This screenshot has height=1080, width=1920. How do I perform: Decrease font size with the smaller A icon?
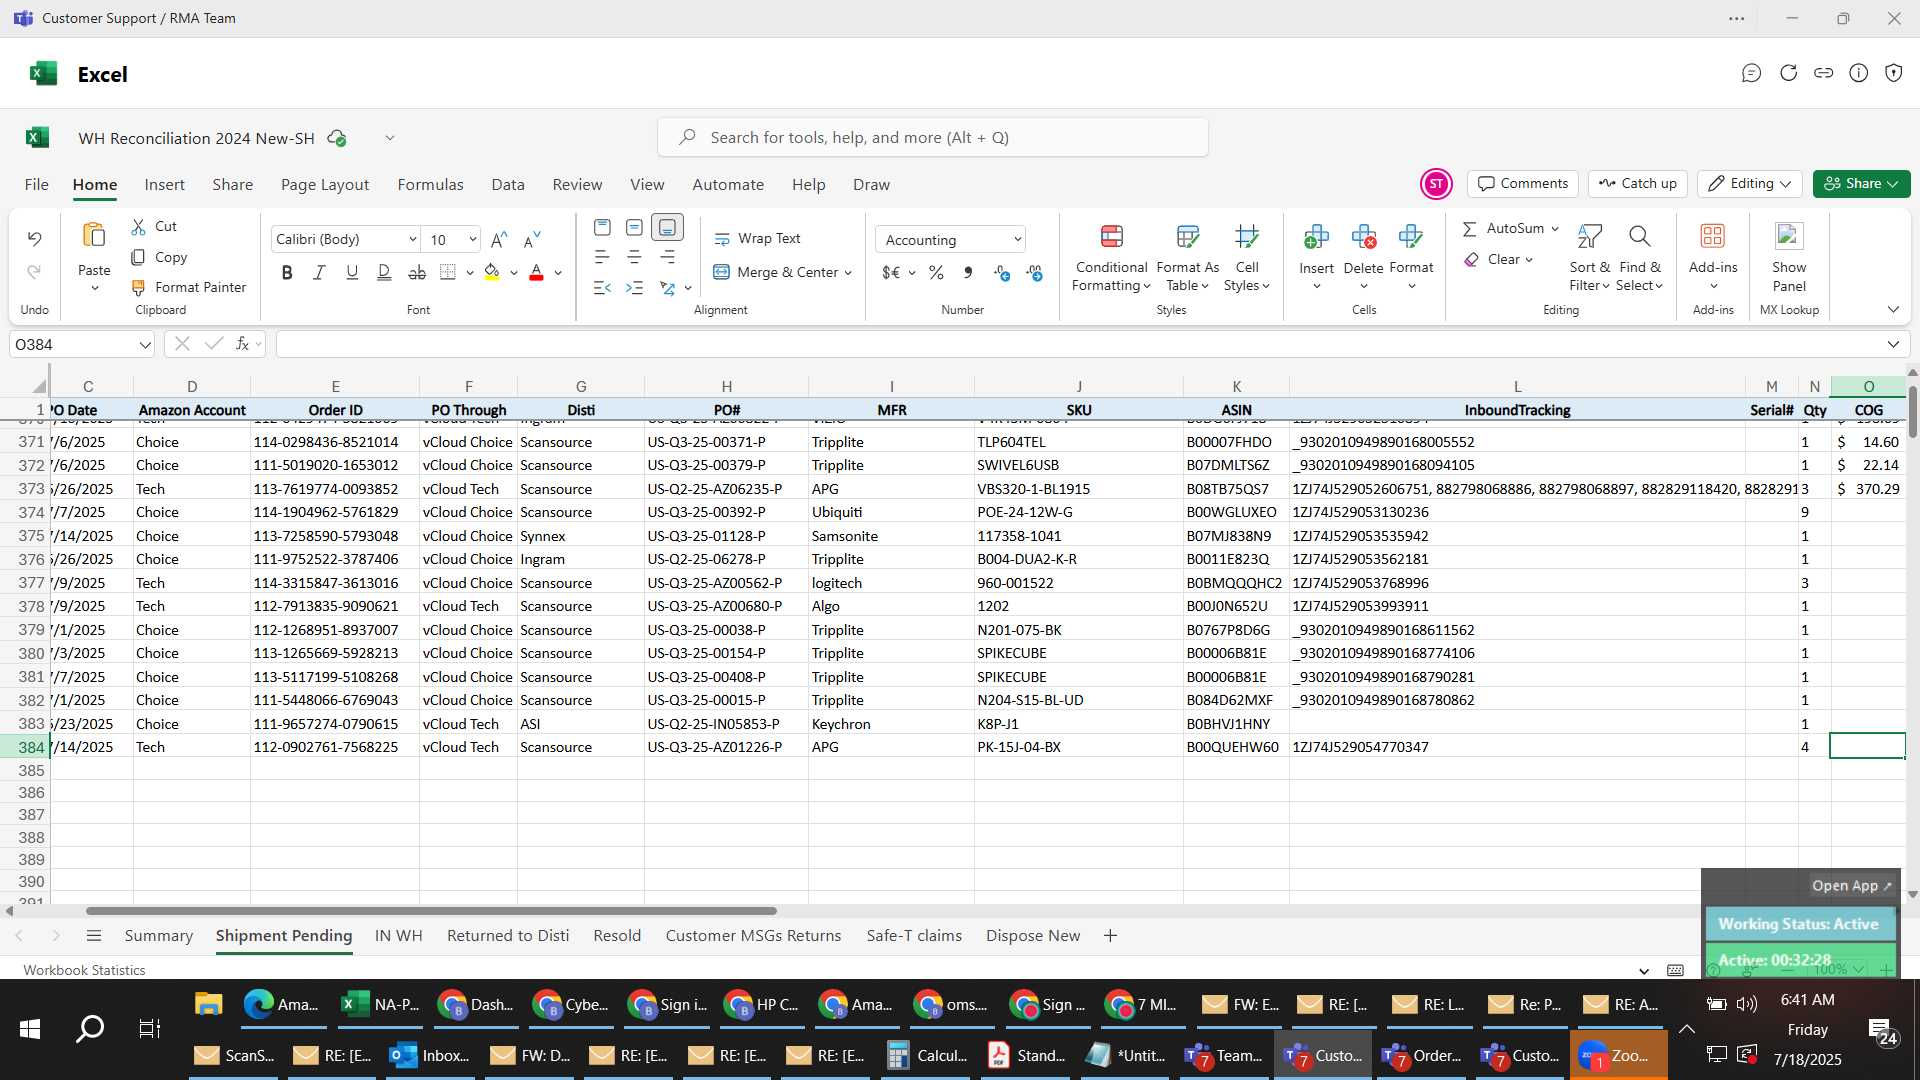[x=532, y=239]
